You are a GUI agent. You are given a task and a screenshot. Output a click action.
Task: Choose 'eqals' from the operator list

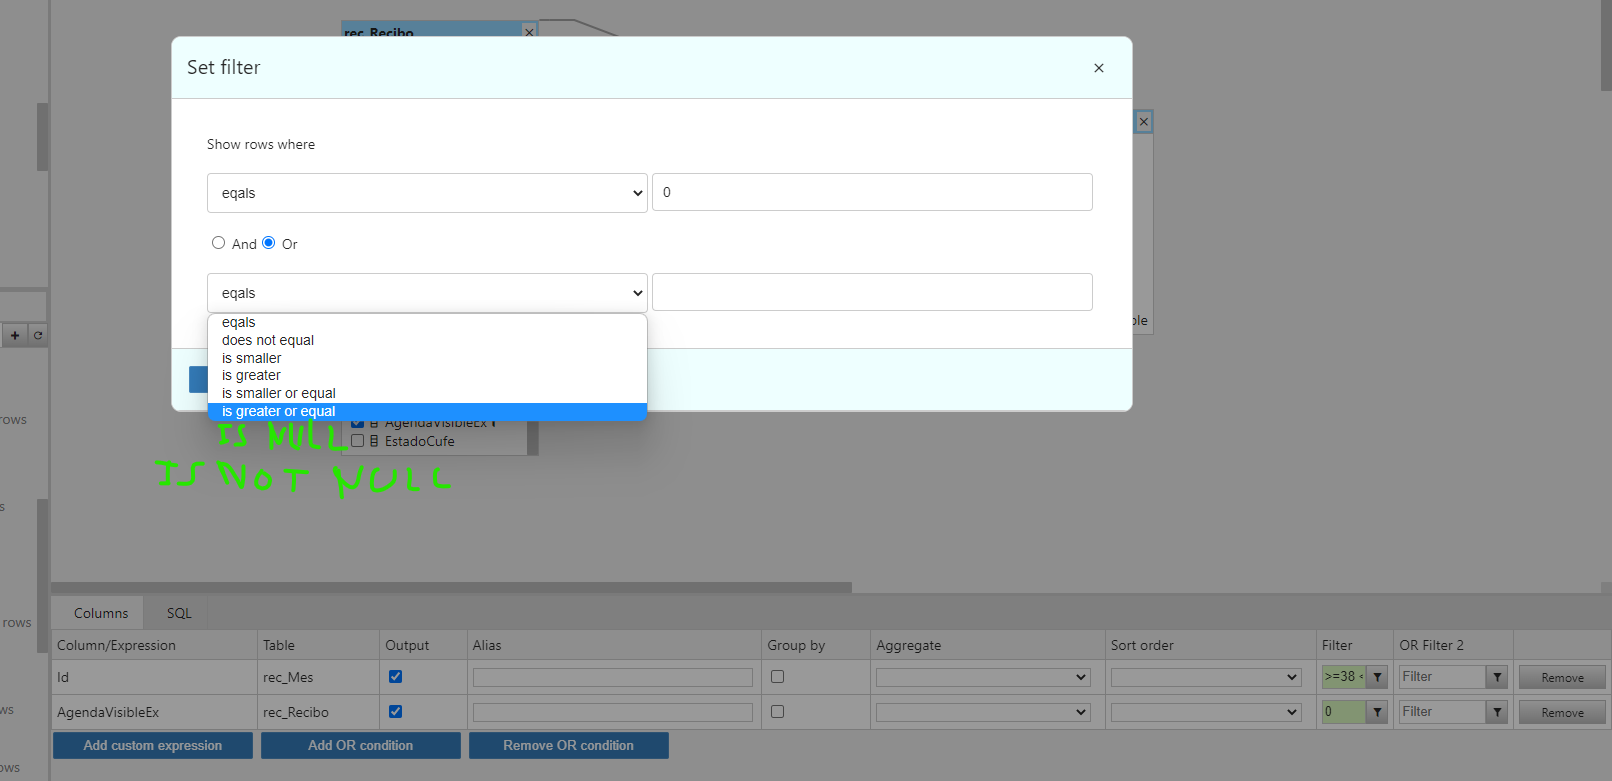(427, 322)
